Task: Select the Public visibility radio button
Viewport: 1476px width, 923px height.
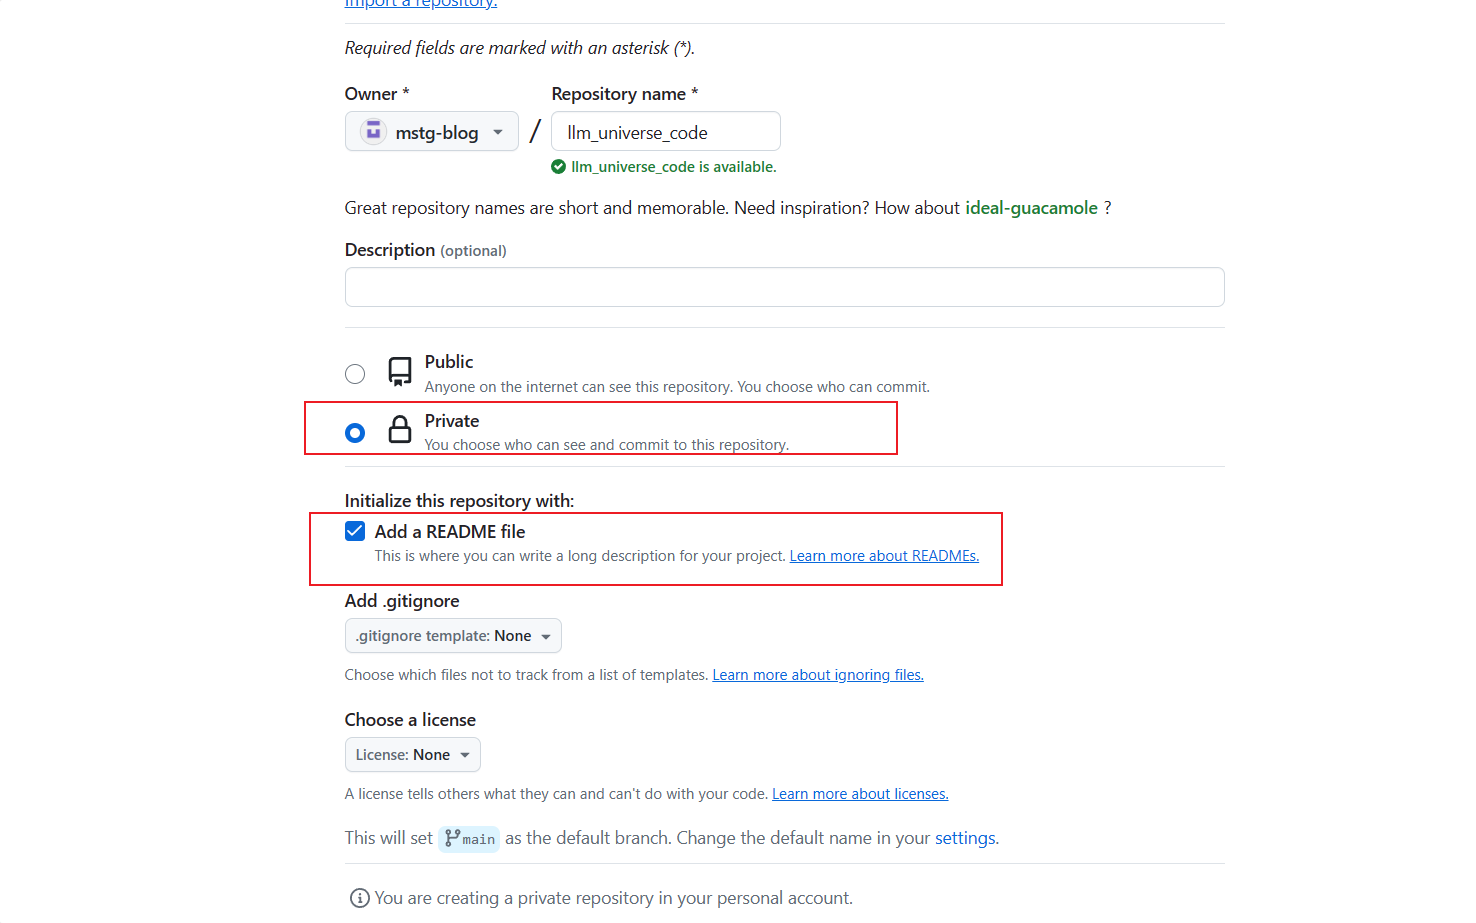Action: [x=355, y=374]
